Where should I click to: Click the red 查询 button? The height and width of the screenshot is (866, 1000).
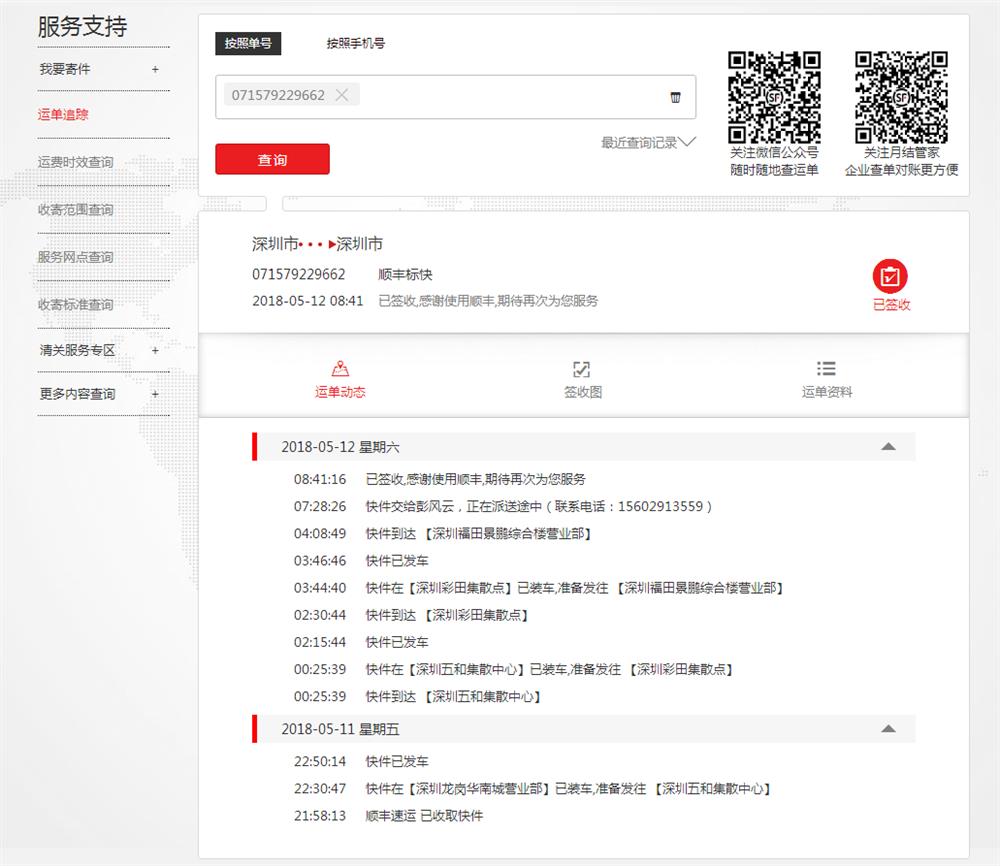[x=272, y=159]
